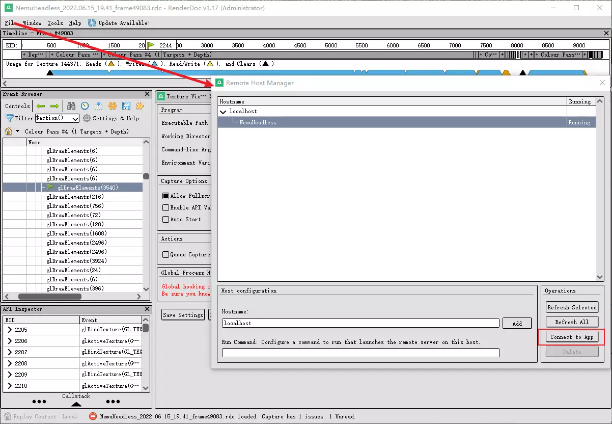
Task: Toggle the Allow Fullscreen checkbox
Action: point(165,196)
